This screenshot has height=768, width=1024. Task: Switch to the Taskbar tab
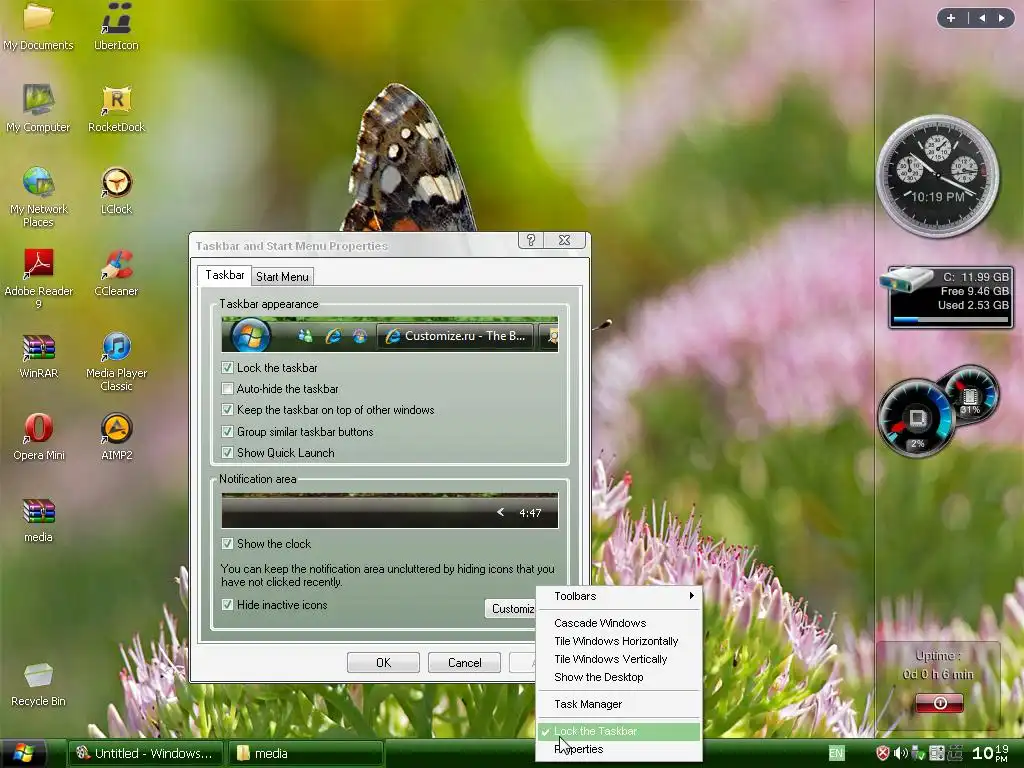224,275
